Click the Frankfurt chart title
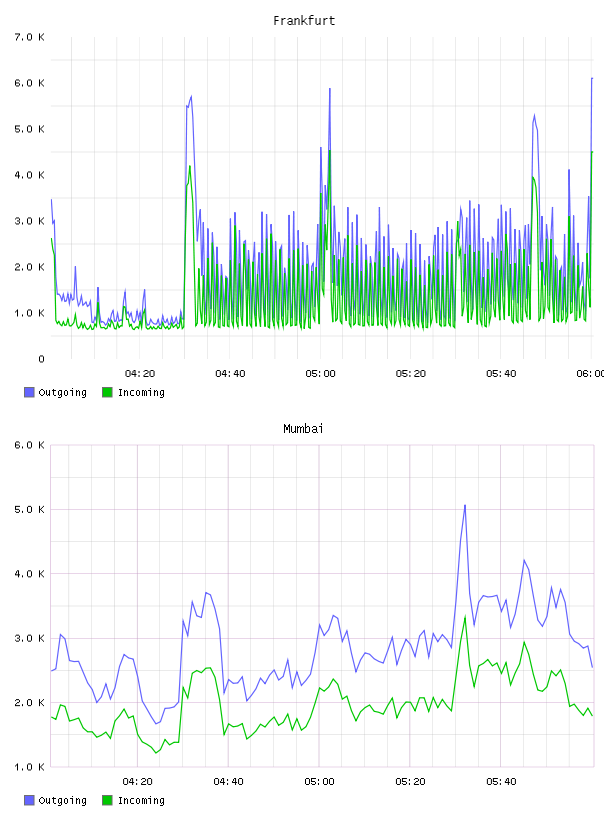Image resolution: width=608 pixels, height=816 pixels. point(304,21)
